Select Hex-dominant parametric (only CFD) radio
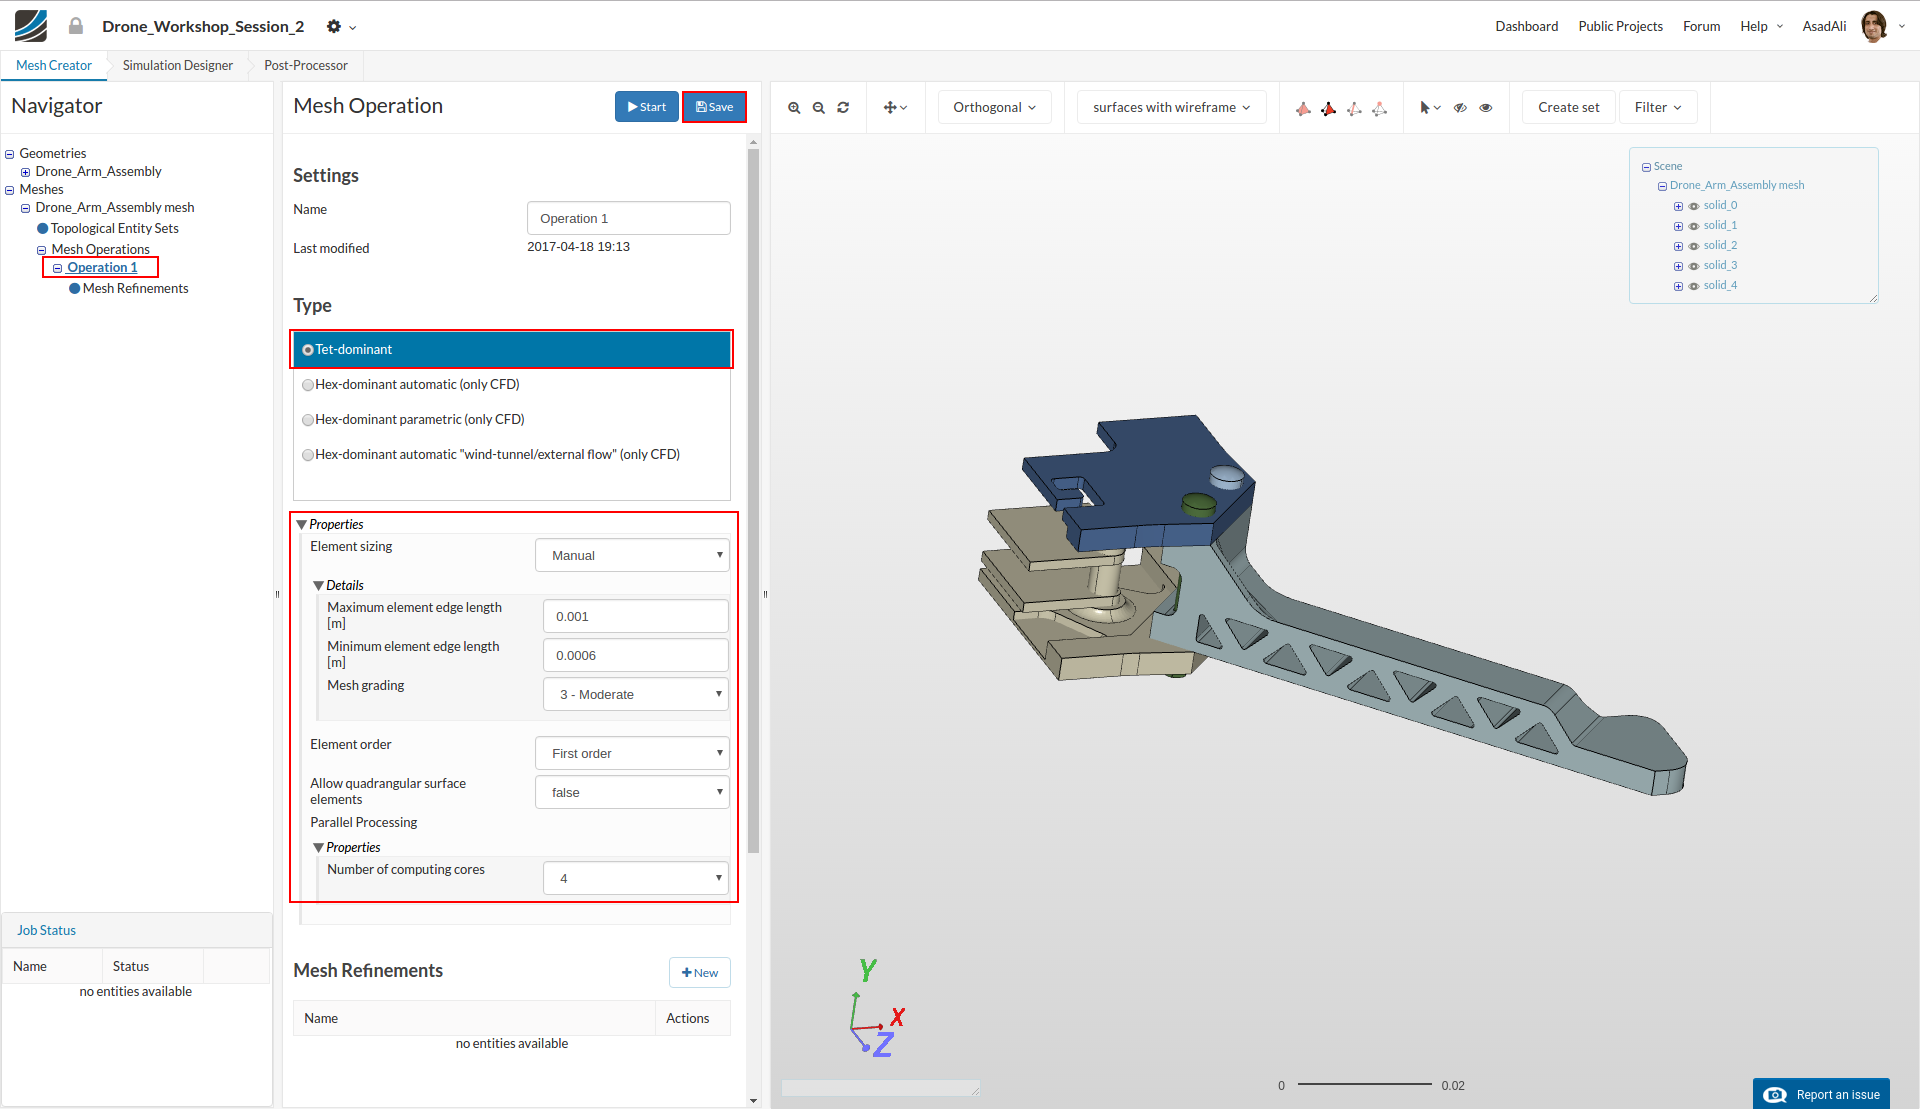The image size is (1920, 1109). (308, 420)
